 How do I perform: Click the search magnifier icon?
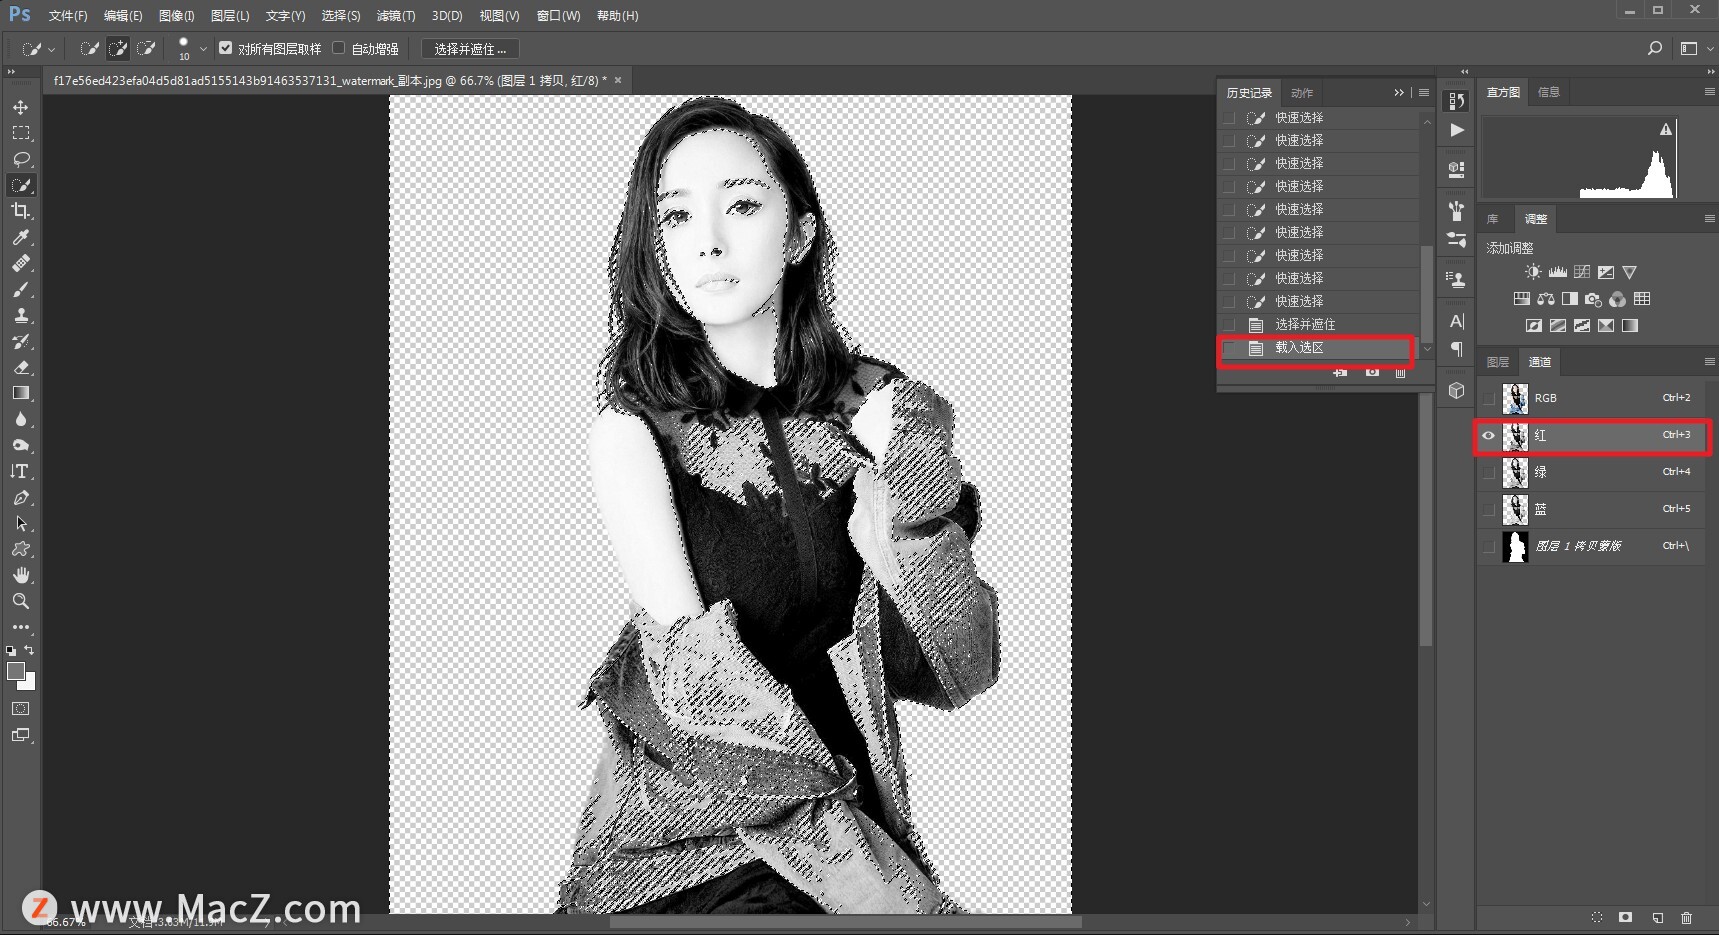tap(1655, 48)
